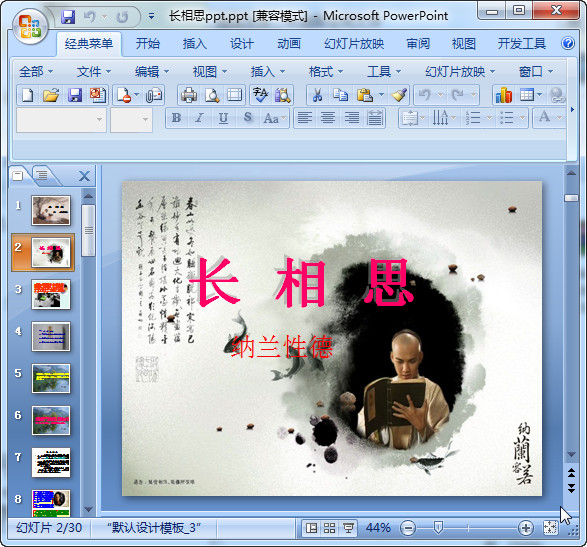The width and height of the screenshot is (587, 547).
Task: Open the font name combo box
Action: coord(61,120)
